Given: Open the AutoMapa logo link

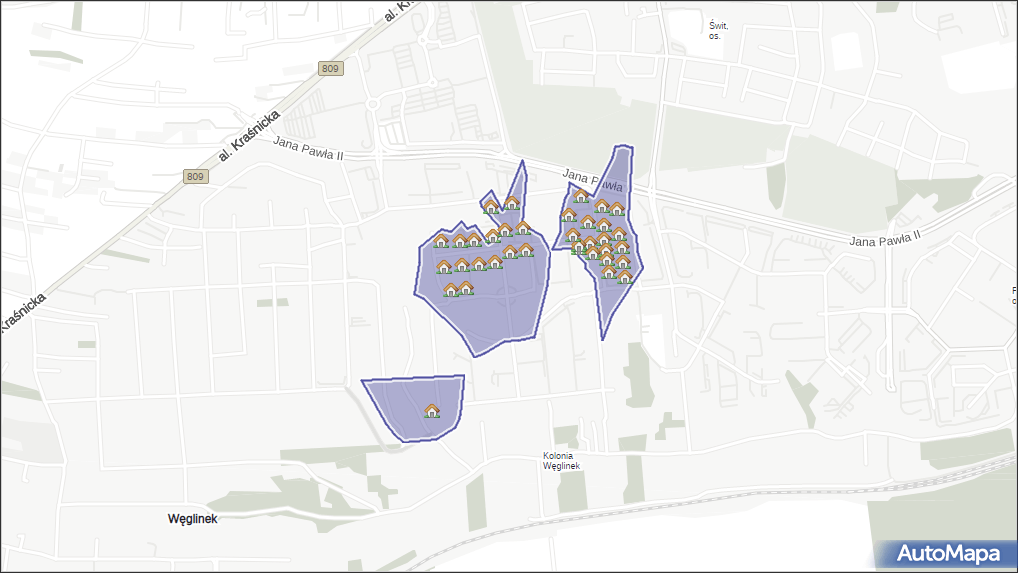Looking at the screenshot, I should coord(948,554).
